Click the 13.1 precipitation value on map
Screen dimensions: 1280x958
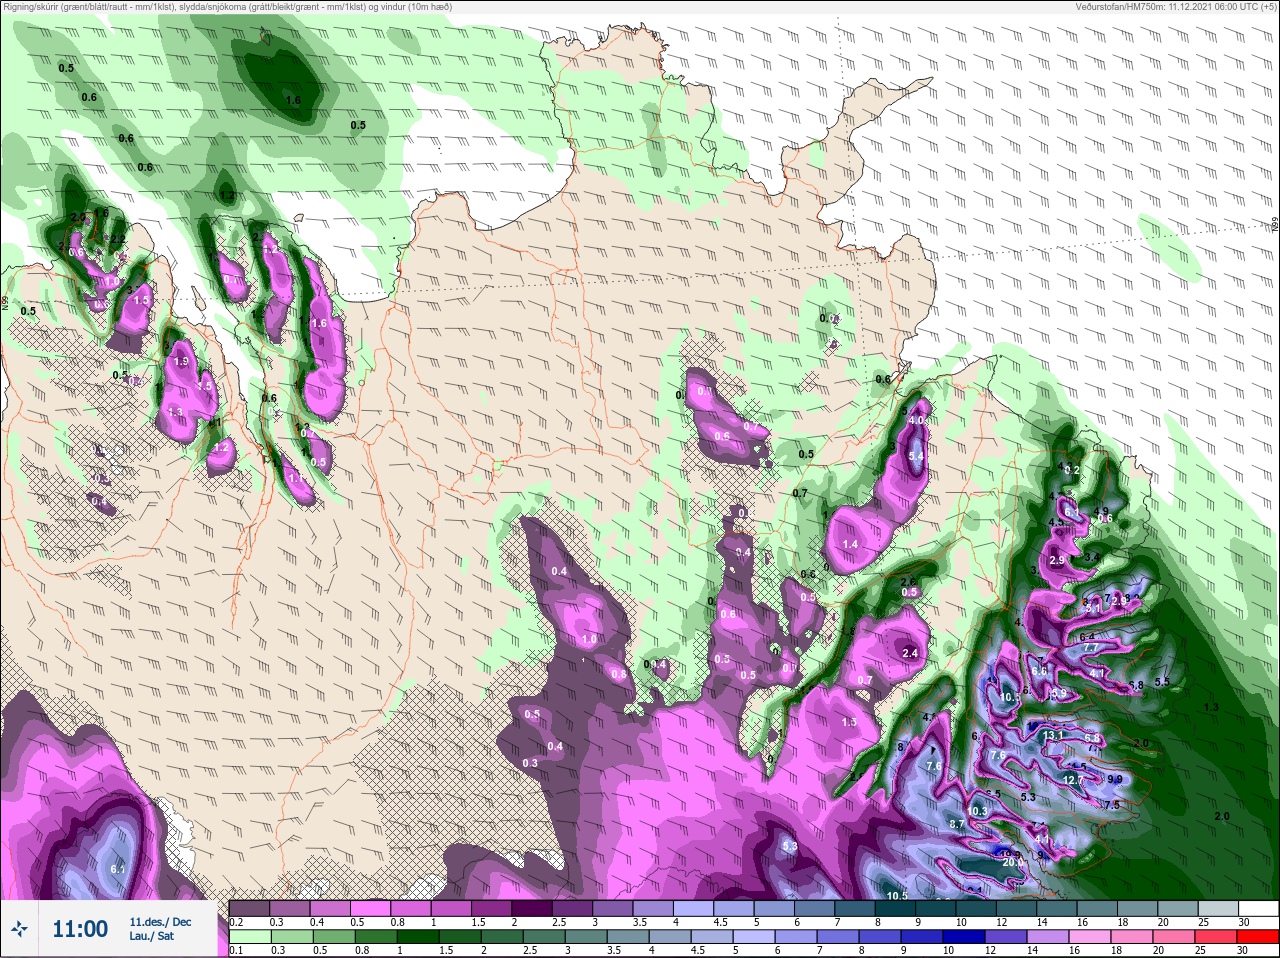[1053, 735]
